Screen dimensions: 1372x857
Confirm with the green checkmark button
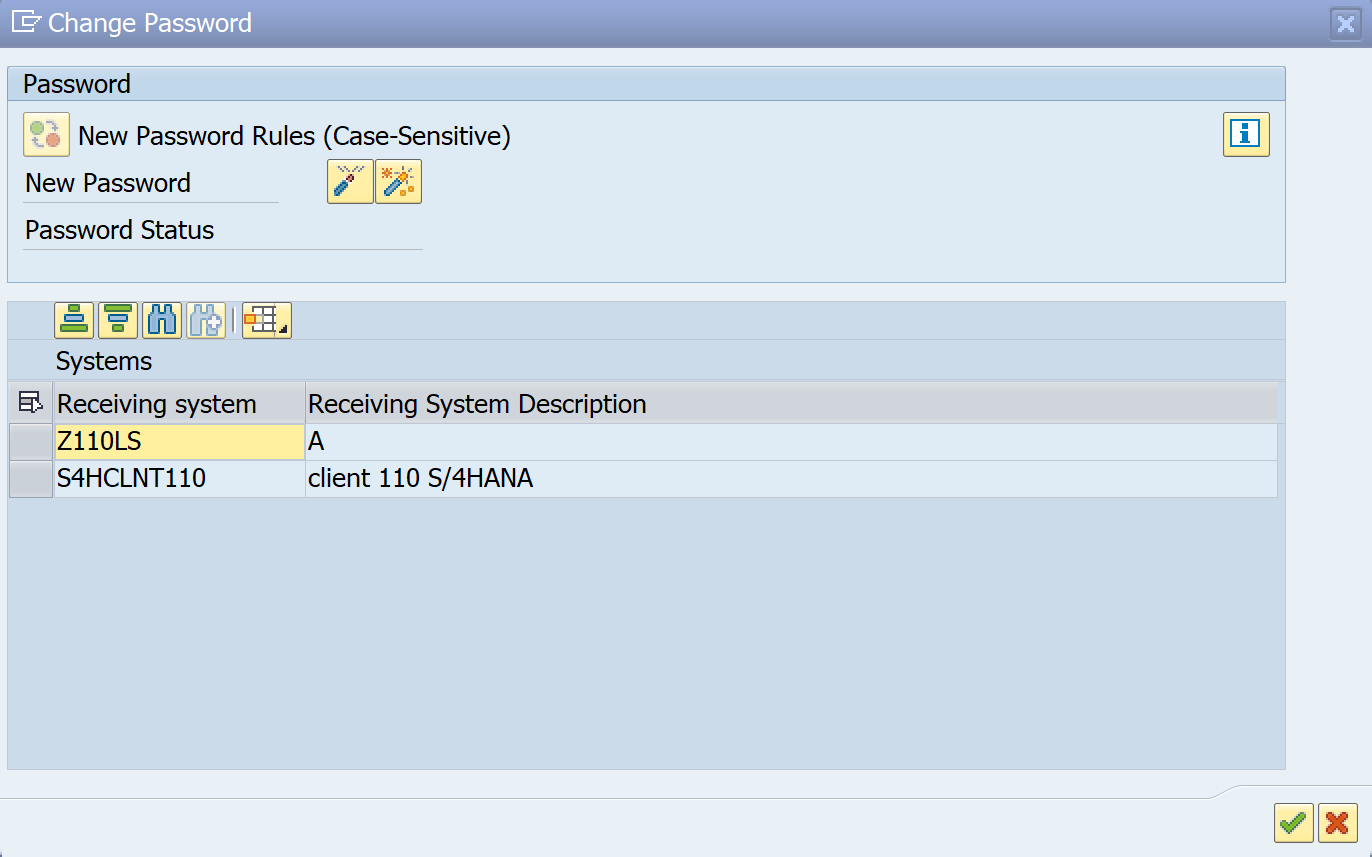[1293, 823]
